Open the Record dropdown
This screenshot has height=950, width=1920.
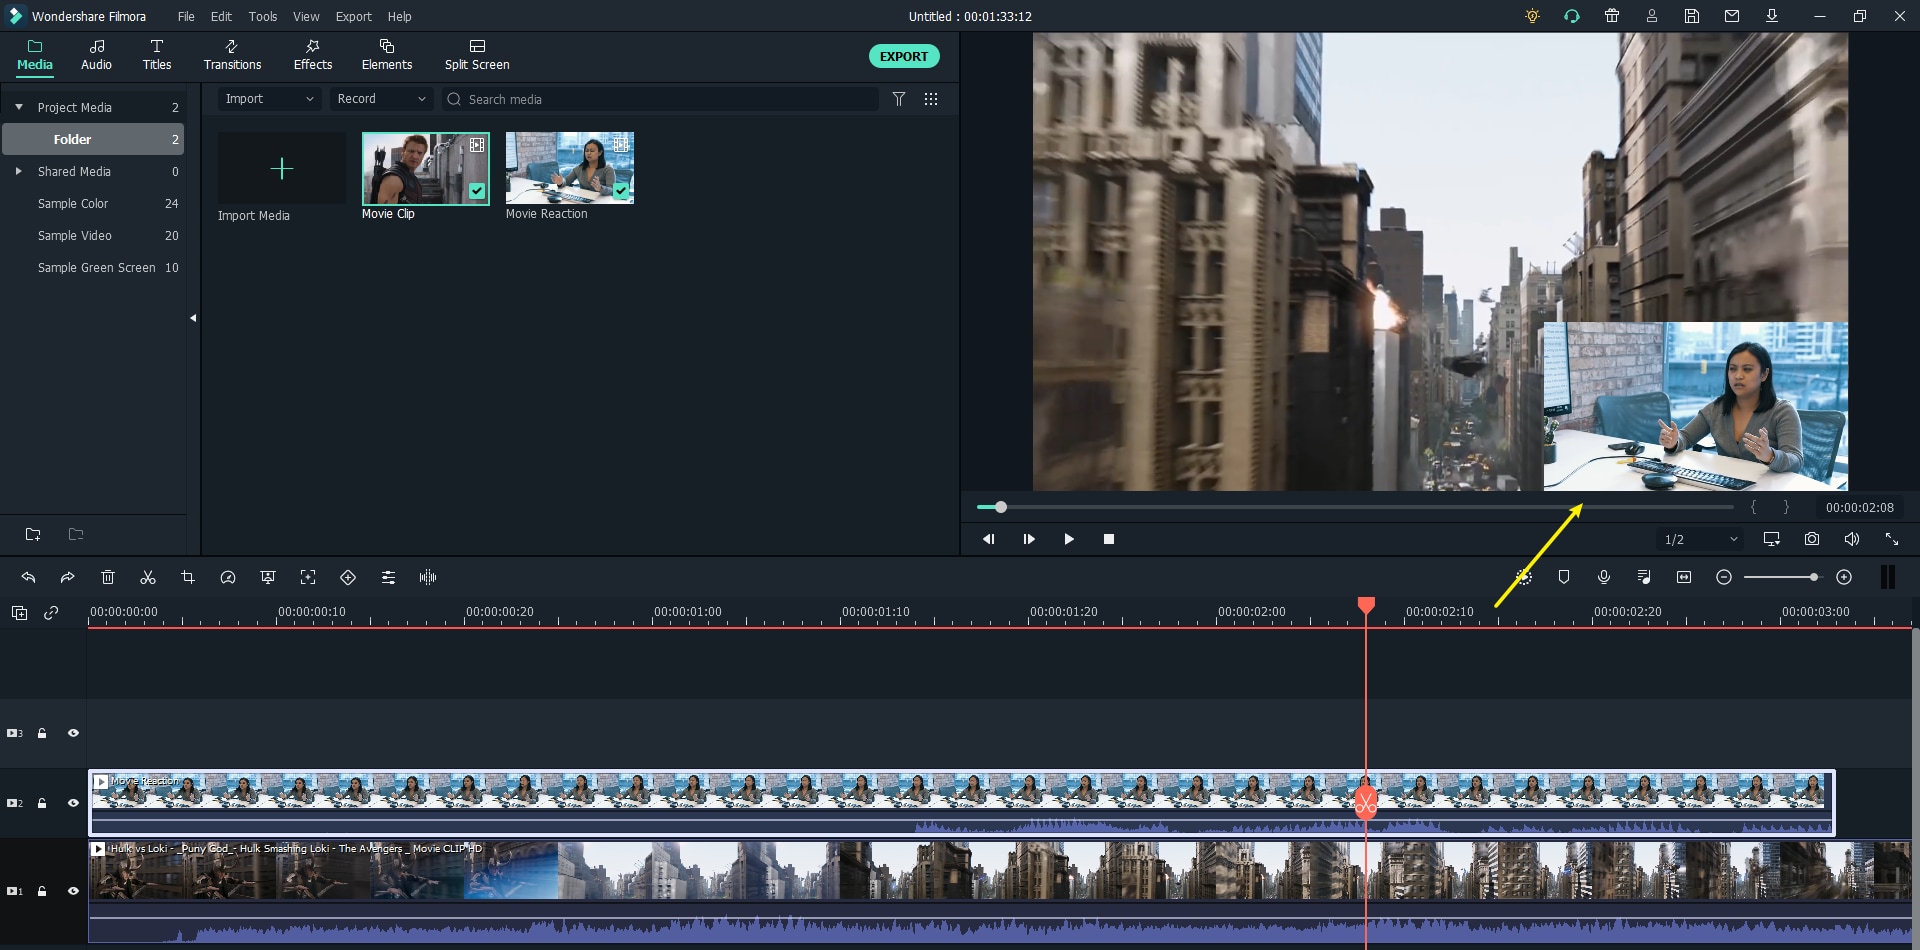click(381, 99)
